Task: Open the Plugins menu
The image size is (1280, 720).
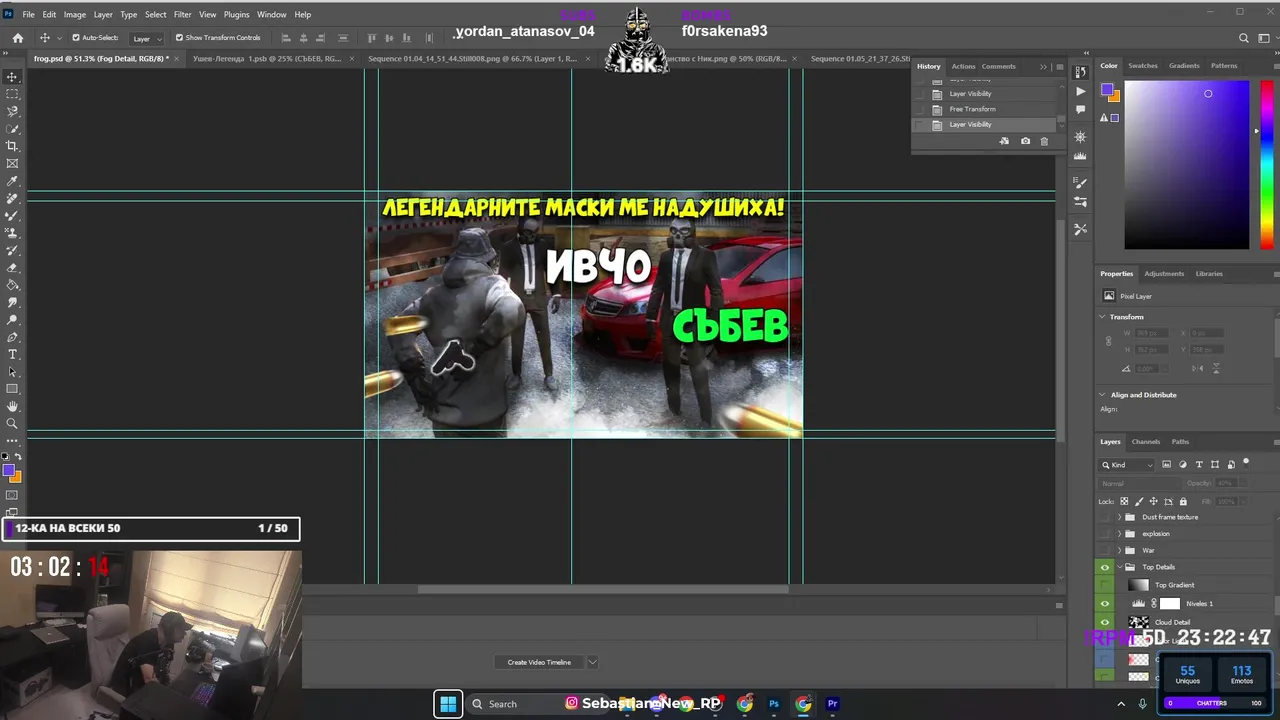Action: tap(237, 15)
